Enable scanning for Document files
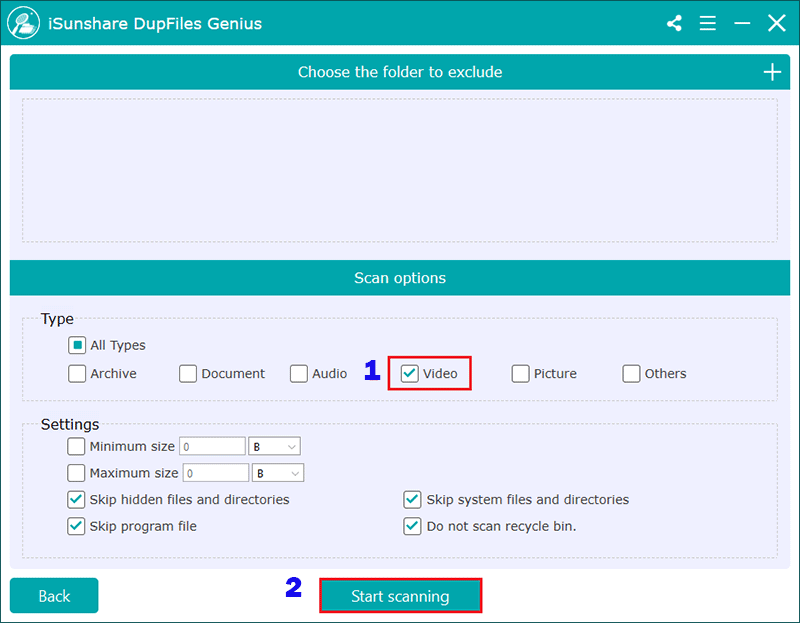Viewport: 800px width, 623px height. coord(188,373)
